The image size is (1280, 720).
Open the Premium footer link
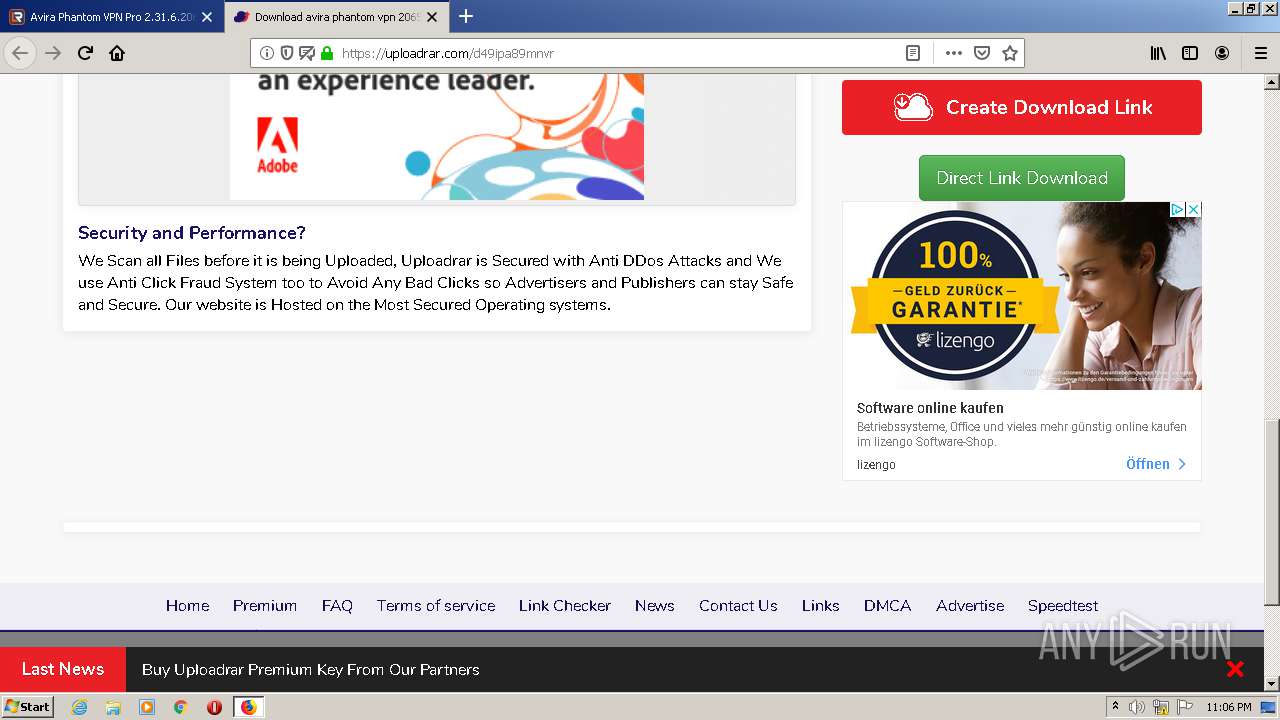[x=265, y=606]
